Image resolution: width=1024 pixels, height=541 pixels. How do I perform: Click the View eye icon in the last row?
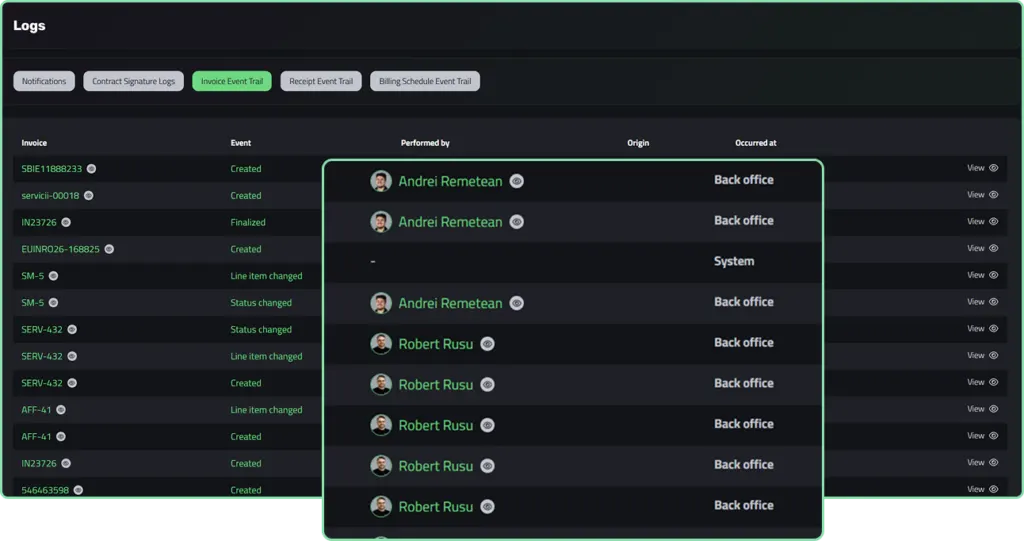click(993, 489)
